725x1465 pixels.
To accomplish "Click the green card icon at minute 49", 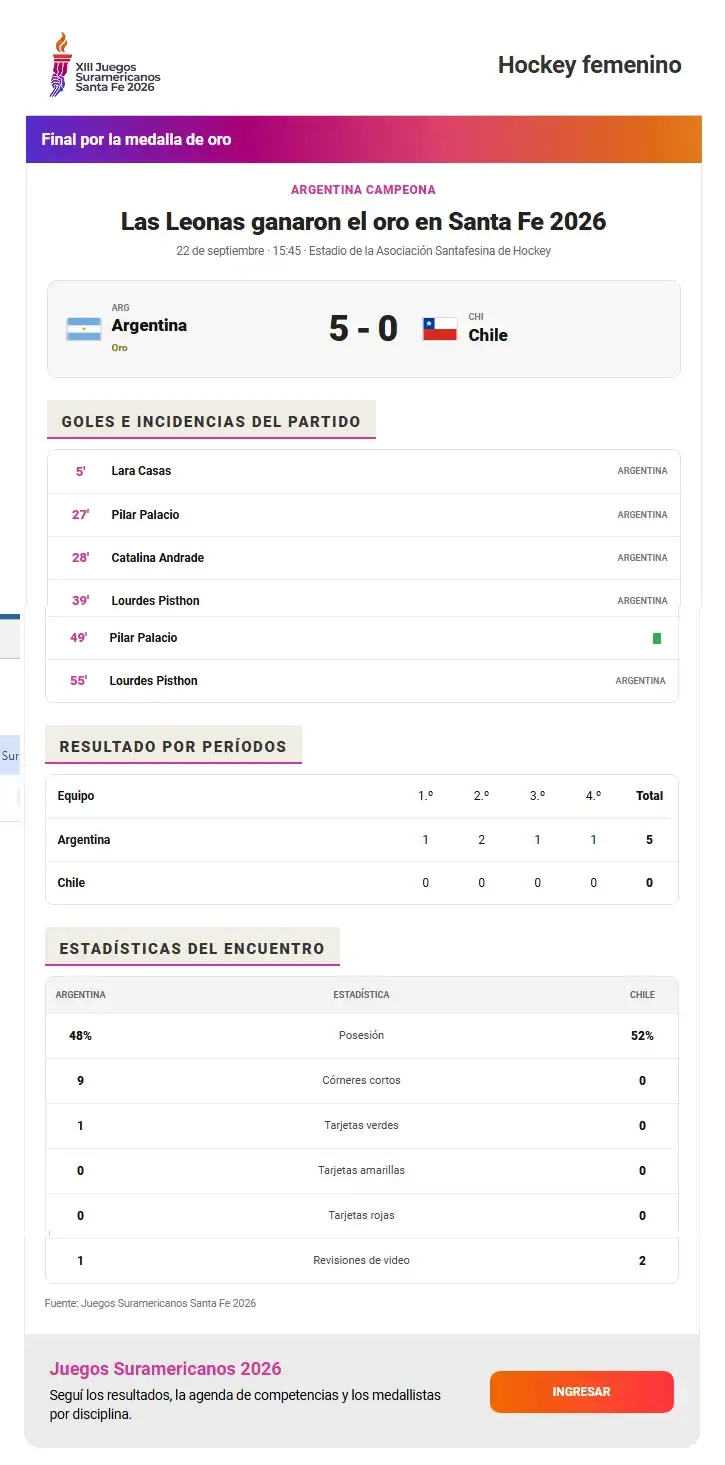I will 657,638.
